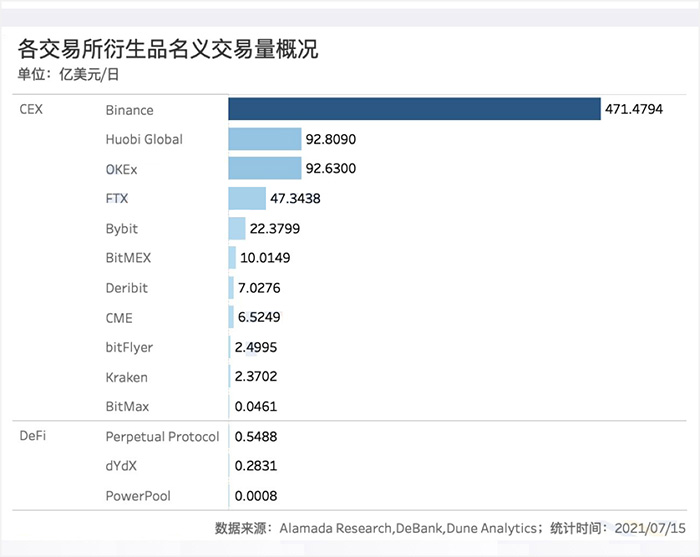Click the Deribit row label
Screen dimensions: 700x557
[x=126, y=288]
